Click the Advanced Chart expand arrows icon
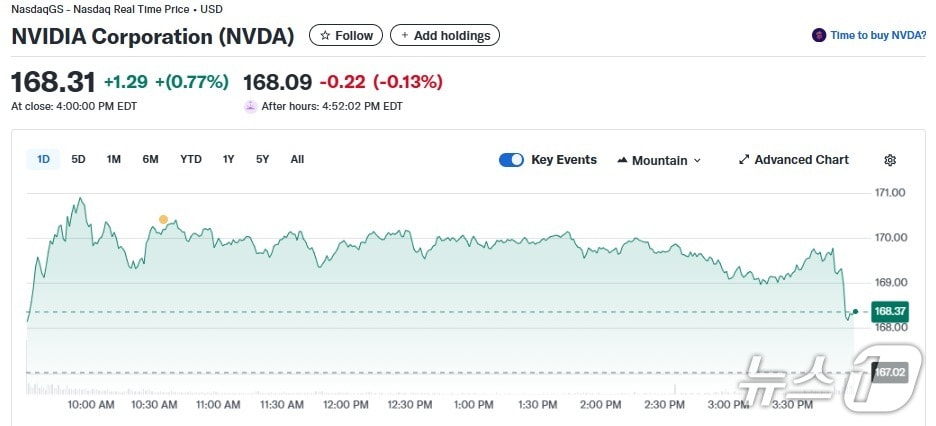Screen dimensions: 936x426 (x=744, y=160)
